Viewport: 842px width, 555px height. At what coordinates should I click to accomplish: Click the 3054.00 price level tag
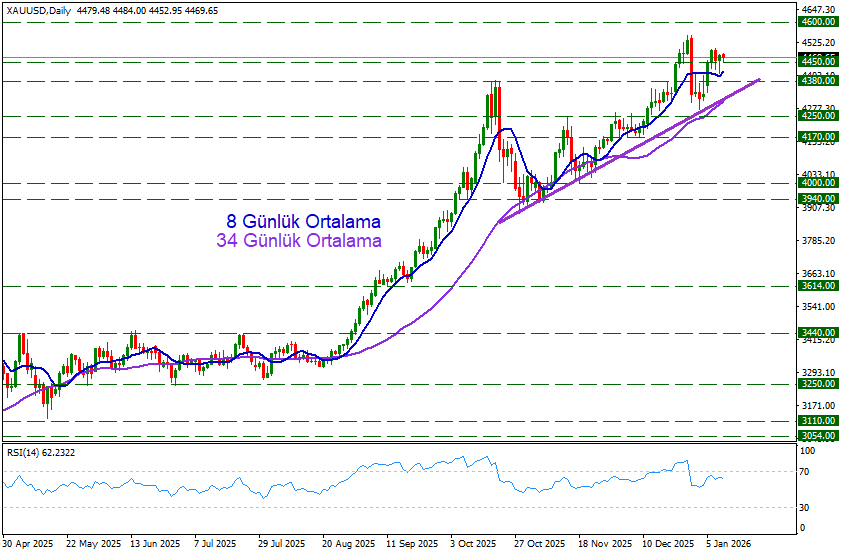[817, 437]
